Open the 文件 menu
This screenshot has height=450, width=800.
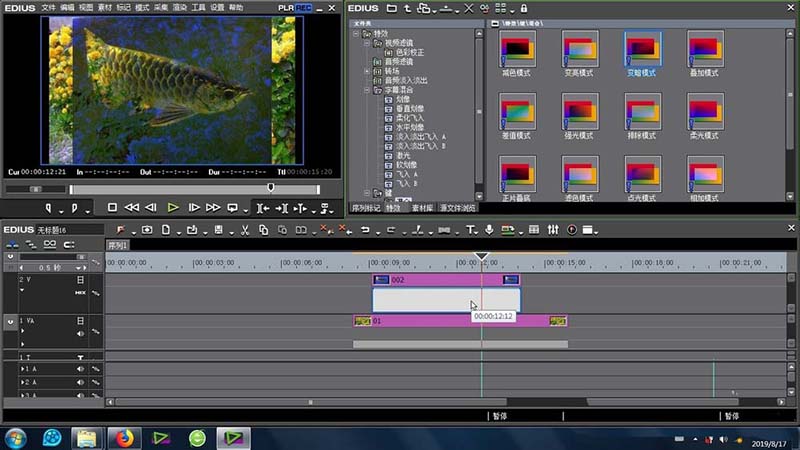pos(49,7)
